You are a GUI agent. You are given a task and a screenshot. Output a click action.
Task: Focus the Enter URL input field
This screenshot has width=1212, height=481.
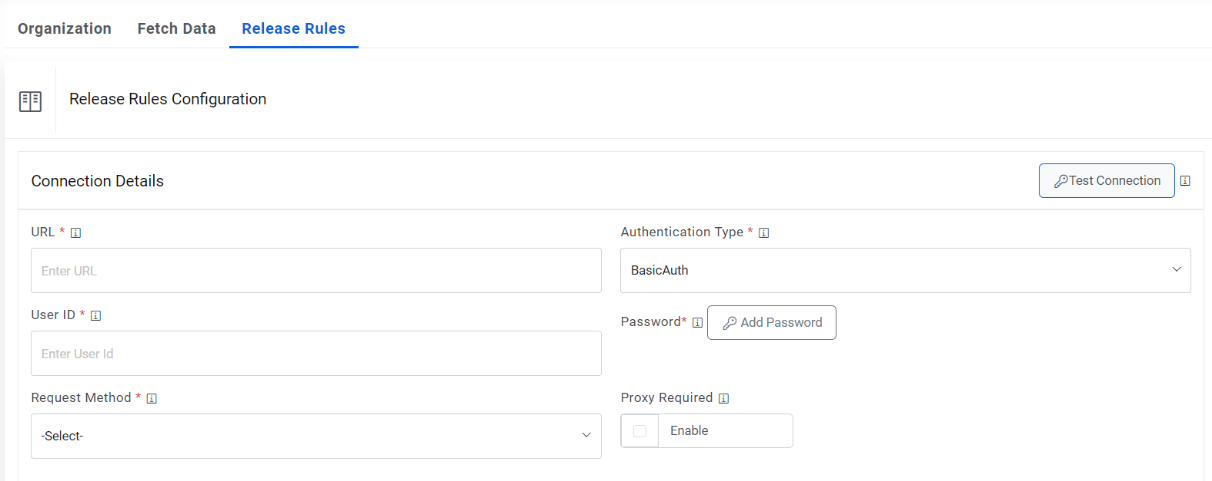point(316,270)
